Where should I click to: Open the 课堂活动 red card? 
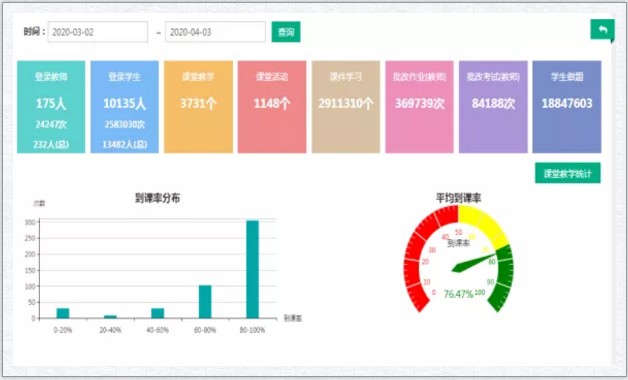coord(272,107)
